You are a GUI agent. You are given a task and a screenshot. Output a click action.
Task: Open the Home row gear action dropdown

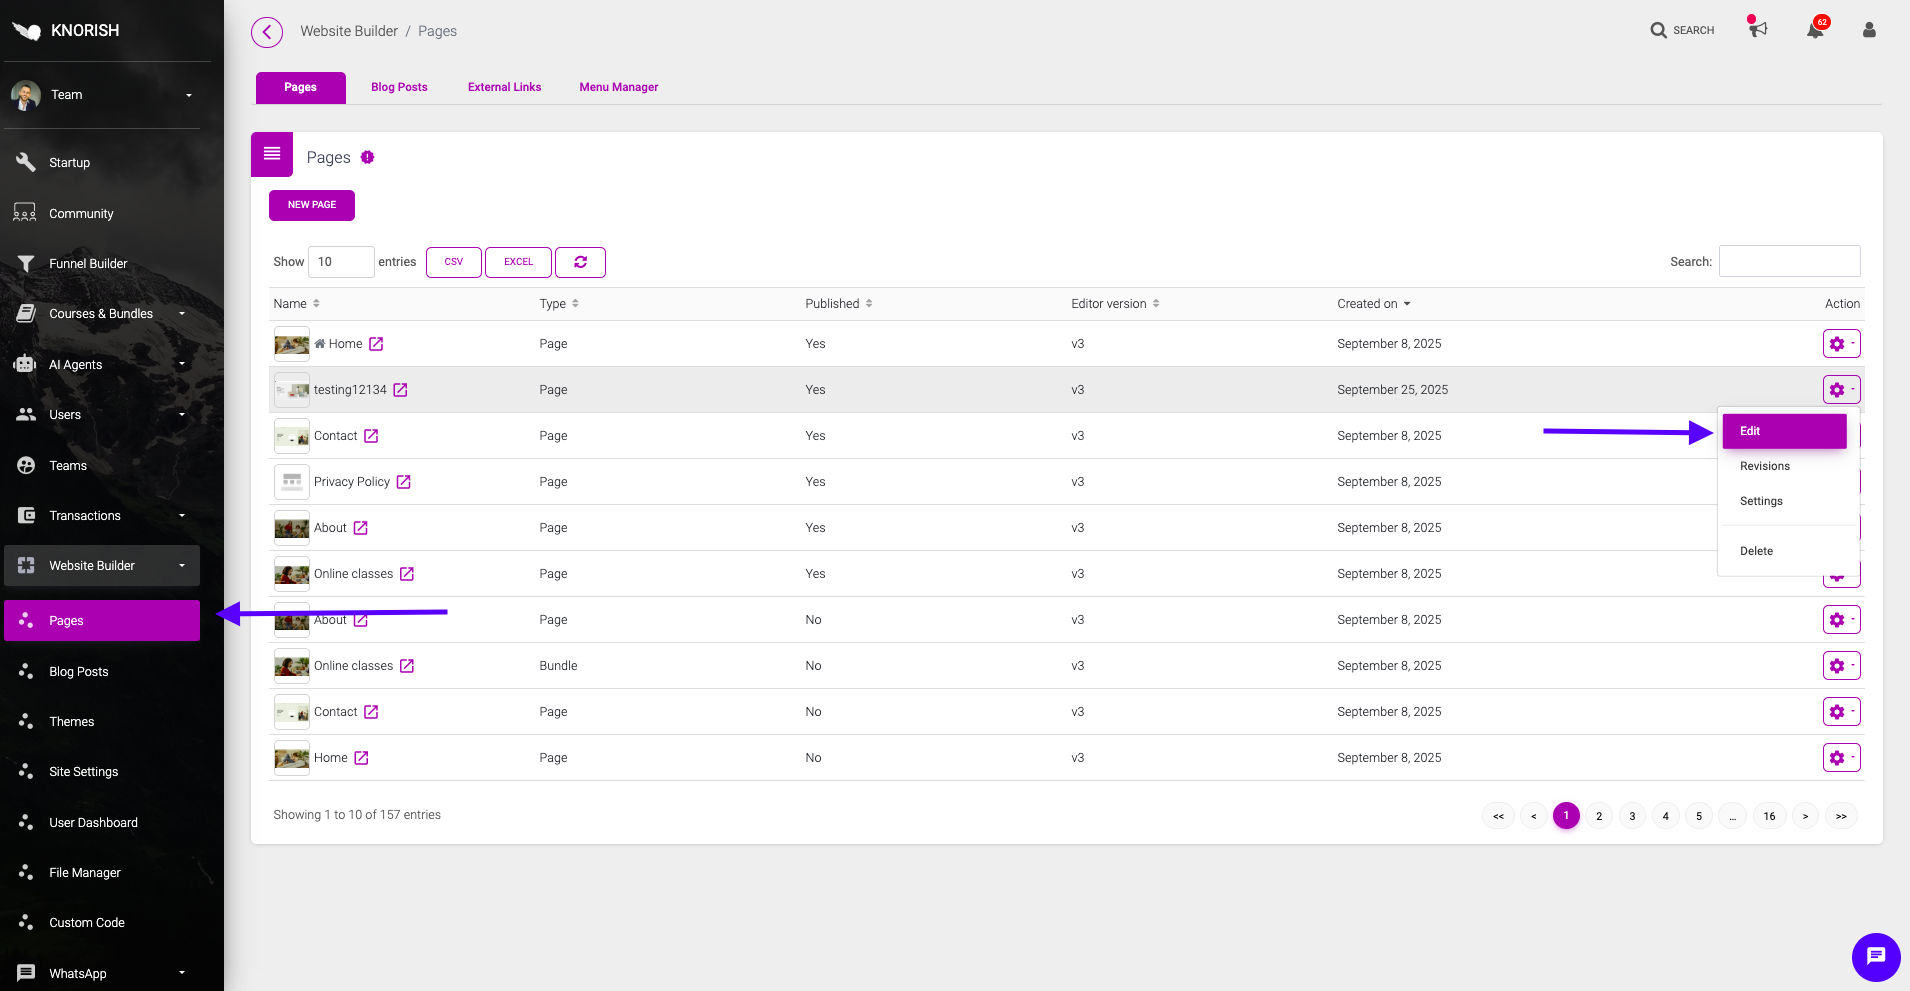1840,344
